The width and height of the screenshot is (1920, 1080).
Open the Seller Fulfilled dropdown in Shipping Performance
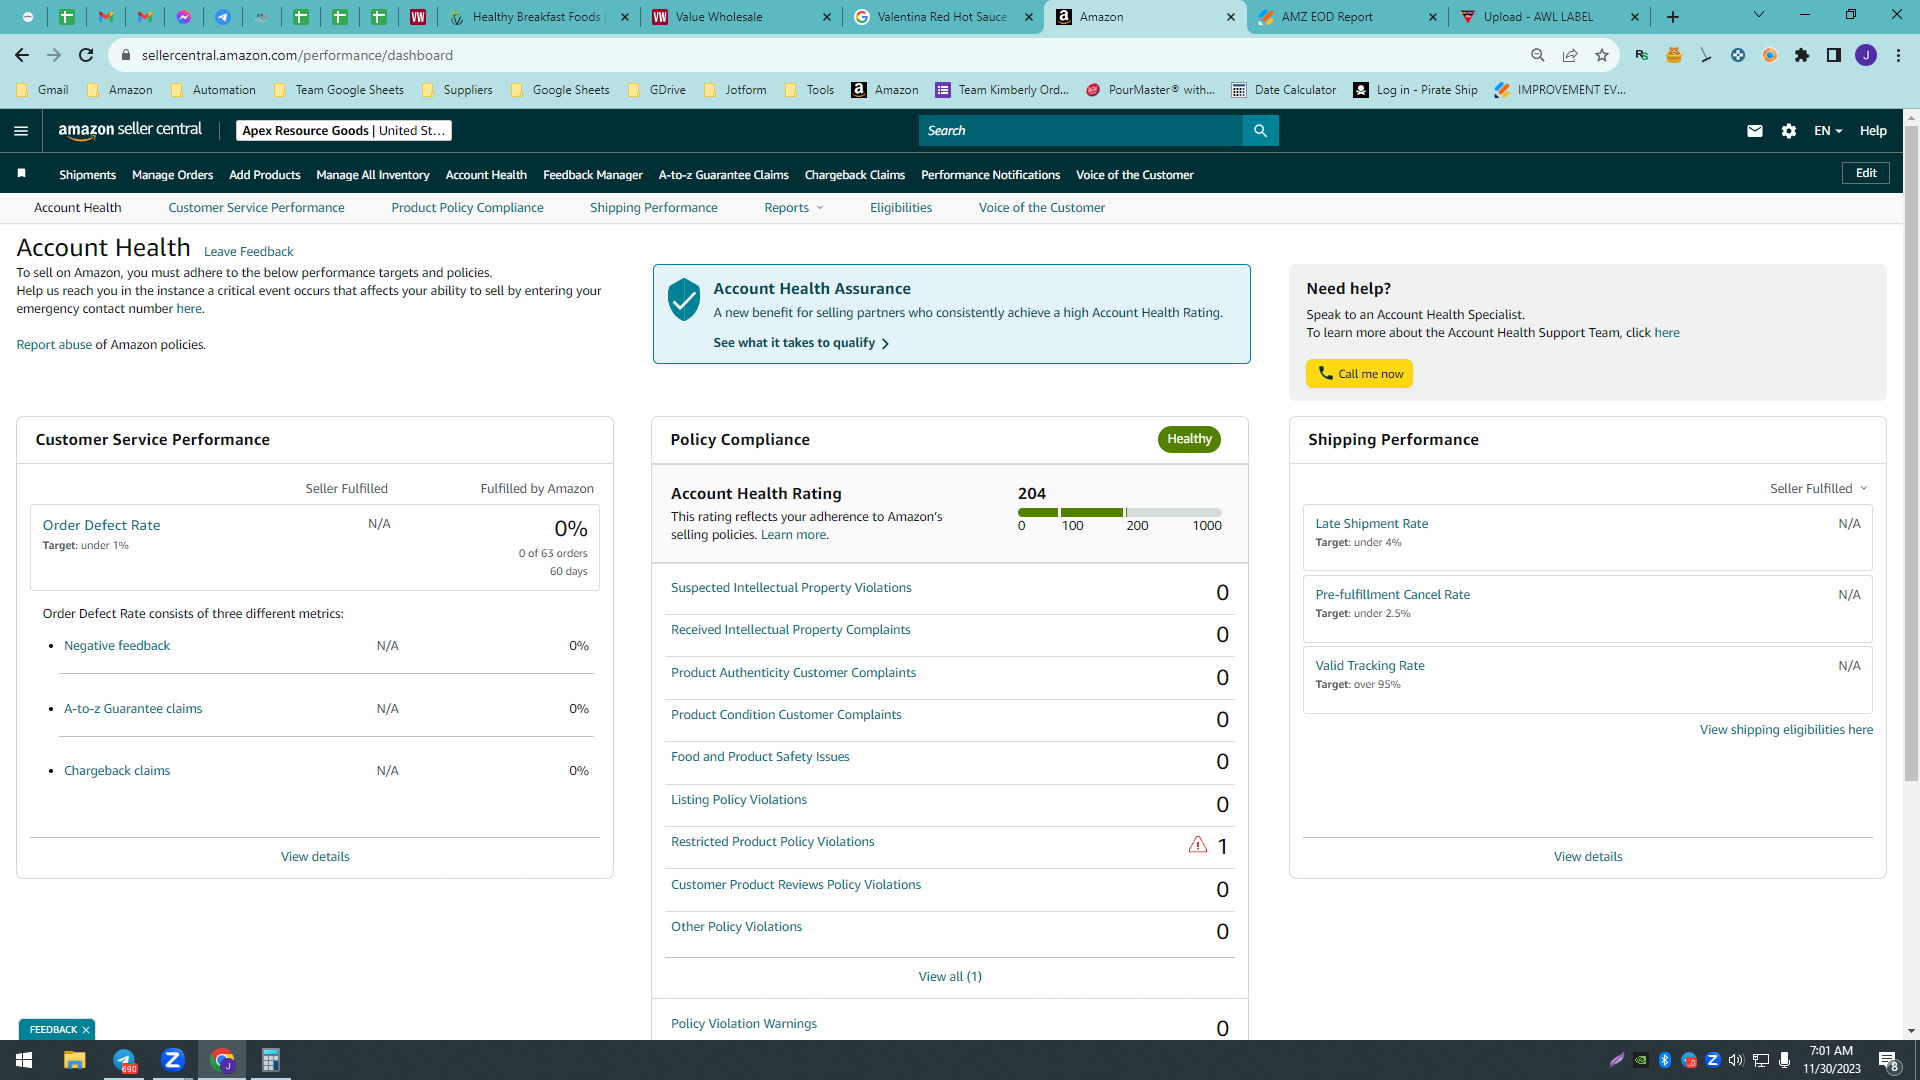(1819, 489)
